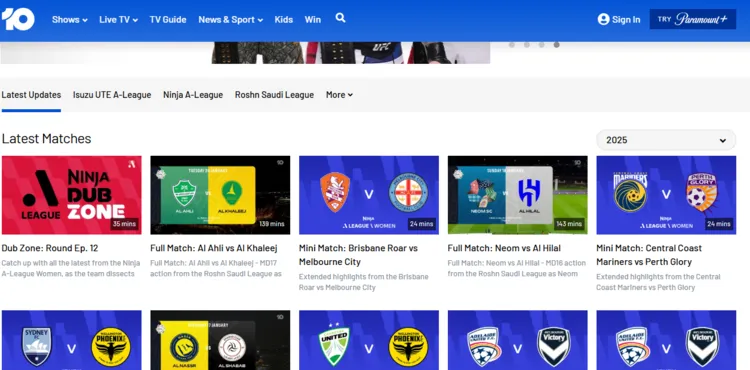Screen dimensions: 750x370
Task: Open the Dub Zone thumbnail
Action: [72, 195]
